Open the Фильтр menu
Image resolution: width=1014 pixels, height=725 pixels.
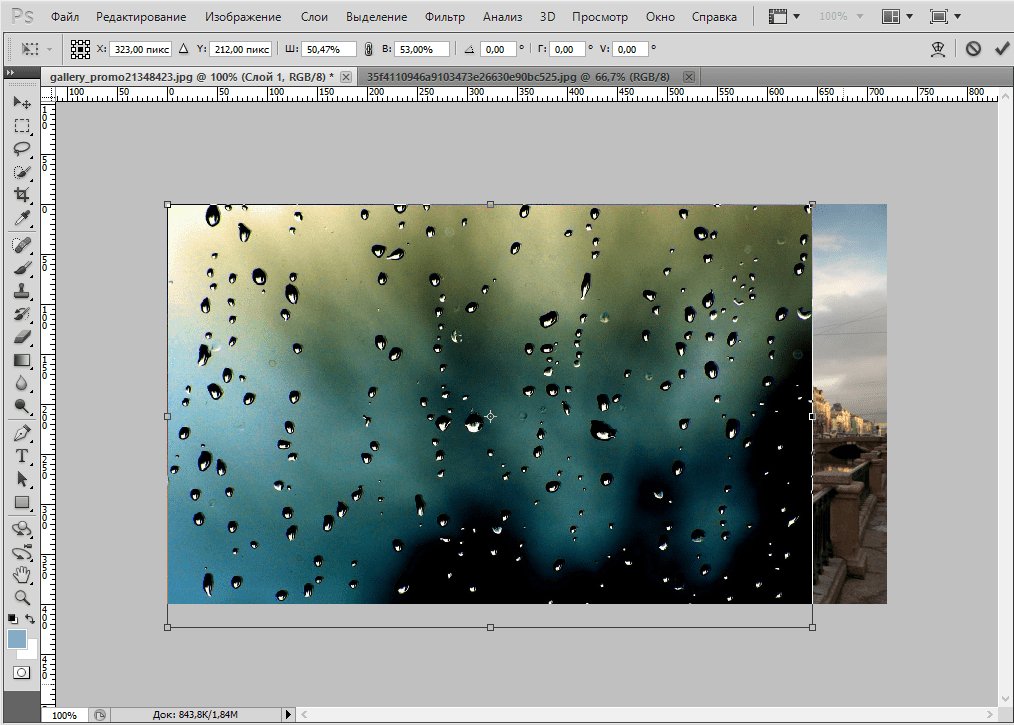coord(444,17)
